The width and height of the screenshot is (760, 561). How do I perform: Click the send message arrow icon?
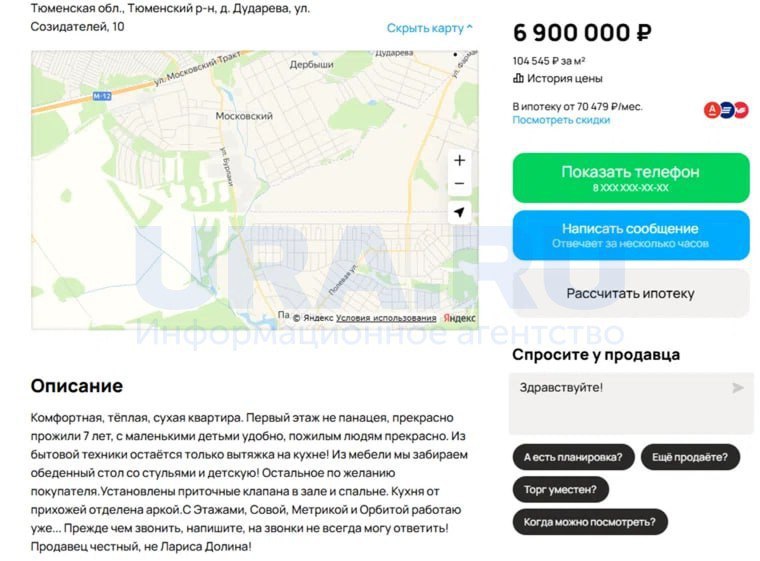(x=738, y=388)
